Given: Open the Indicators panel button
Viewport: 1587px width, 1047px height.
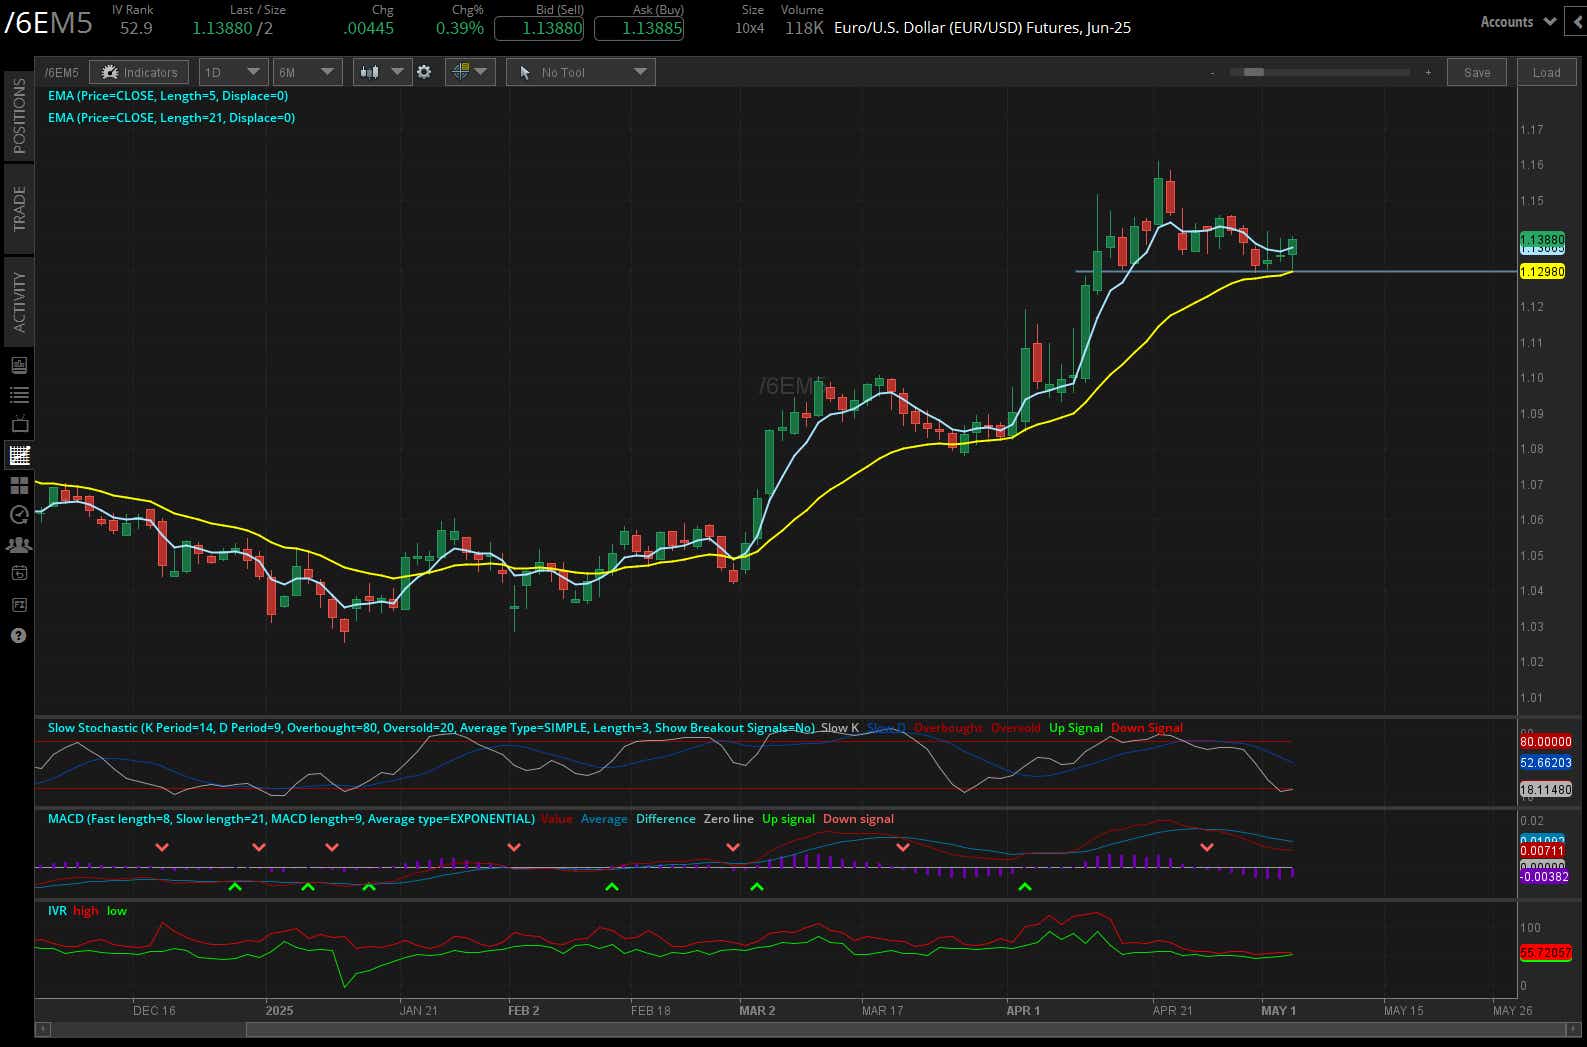Looking at the screenshot, I should (x=139, y=72).
